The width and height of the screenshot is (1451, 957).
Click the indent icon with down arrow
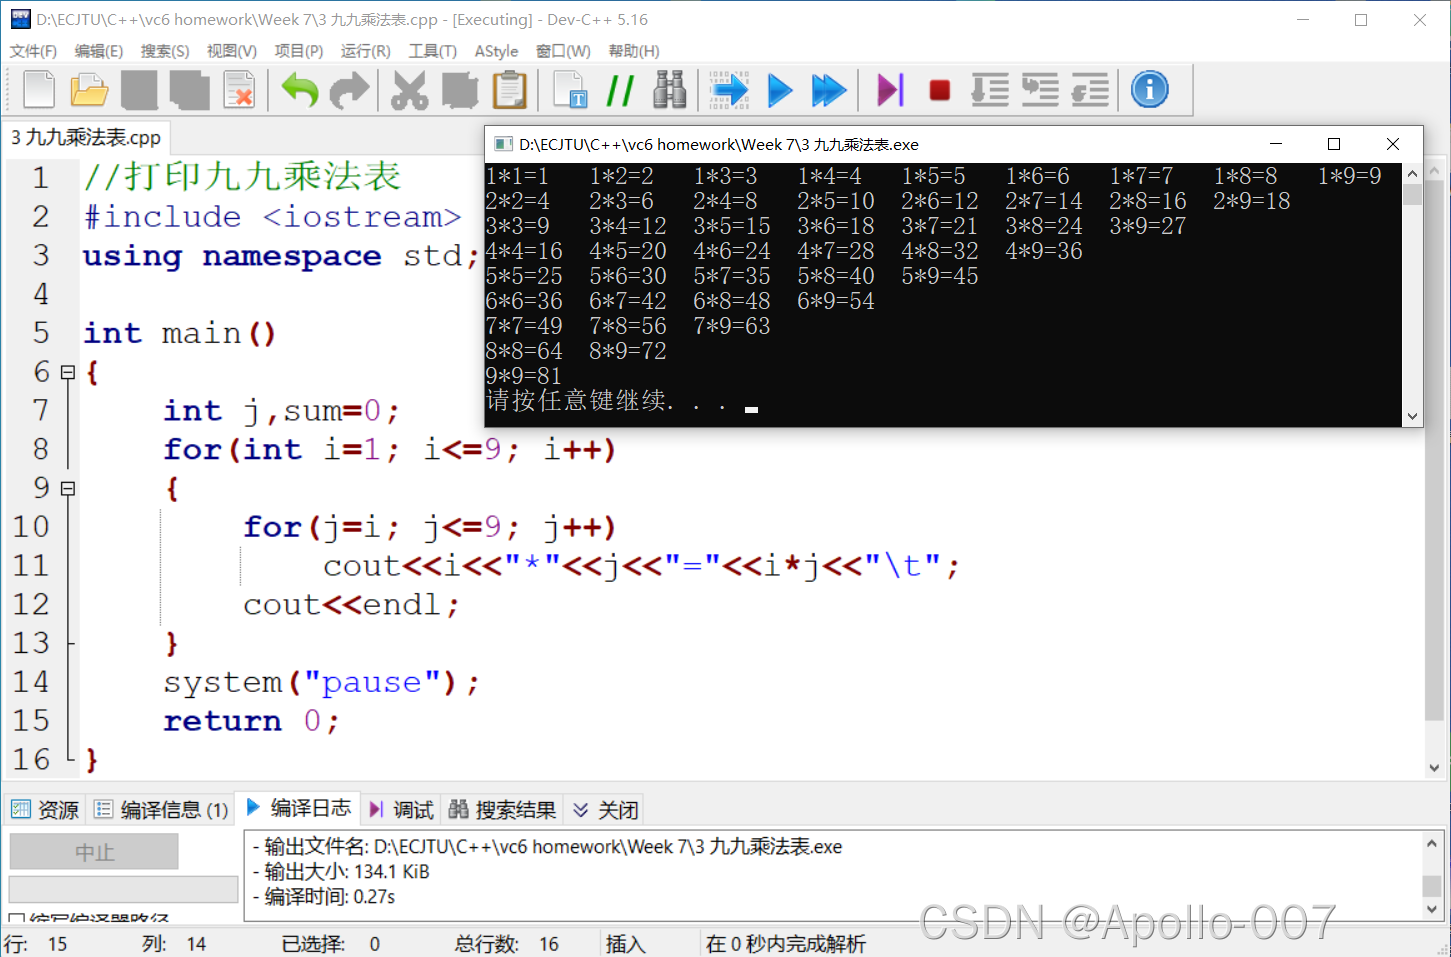pos(990,90)
